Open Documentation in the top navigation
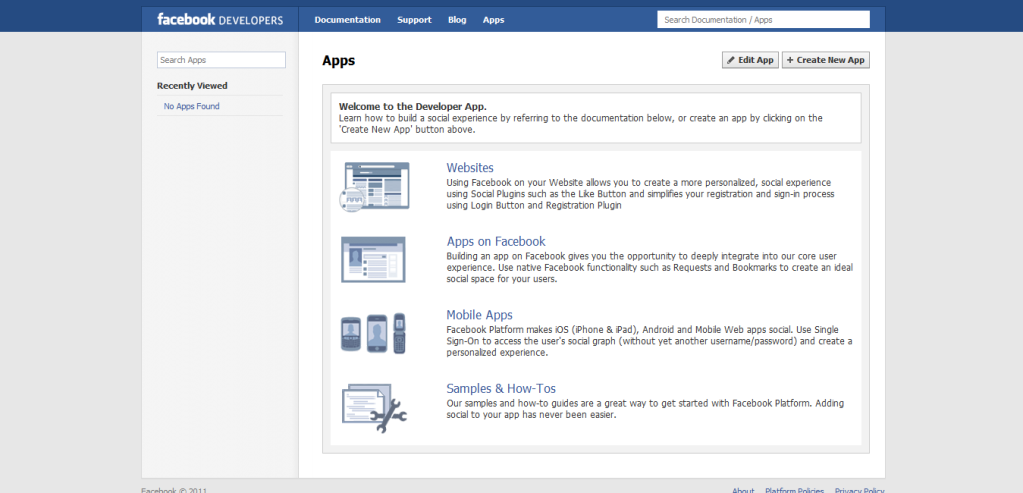1023x493 pixels. tap(347, 19)
